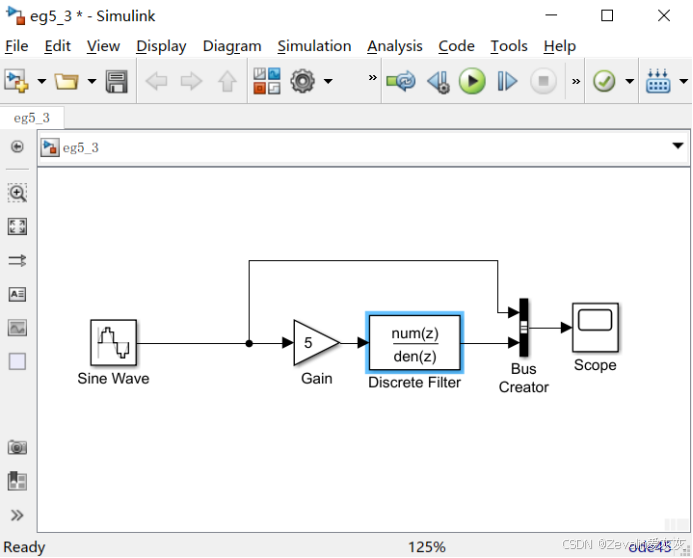This screenshot has height=558, width=693.
Task: Click the Stop simulation button
Action: (543, 81)
